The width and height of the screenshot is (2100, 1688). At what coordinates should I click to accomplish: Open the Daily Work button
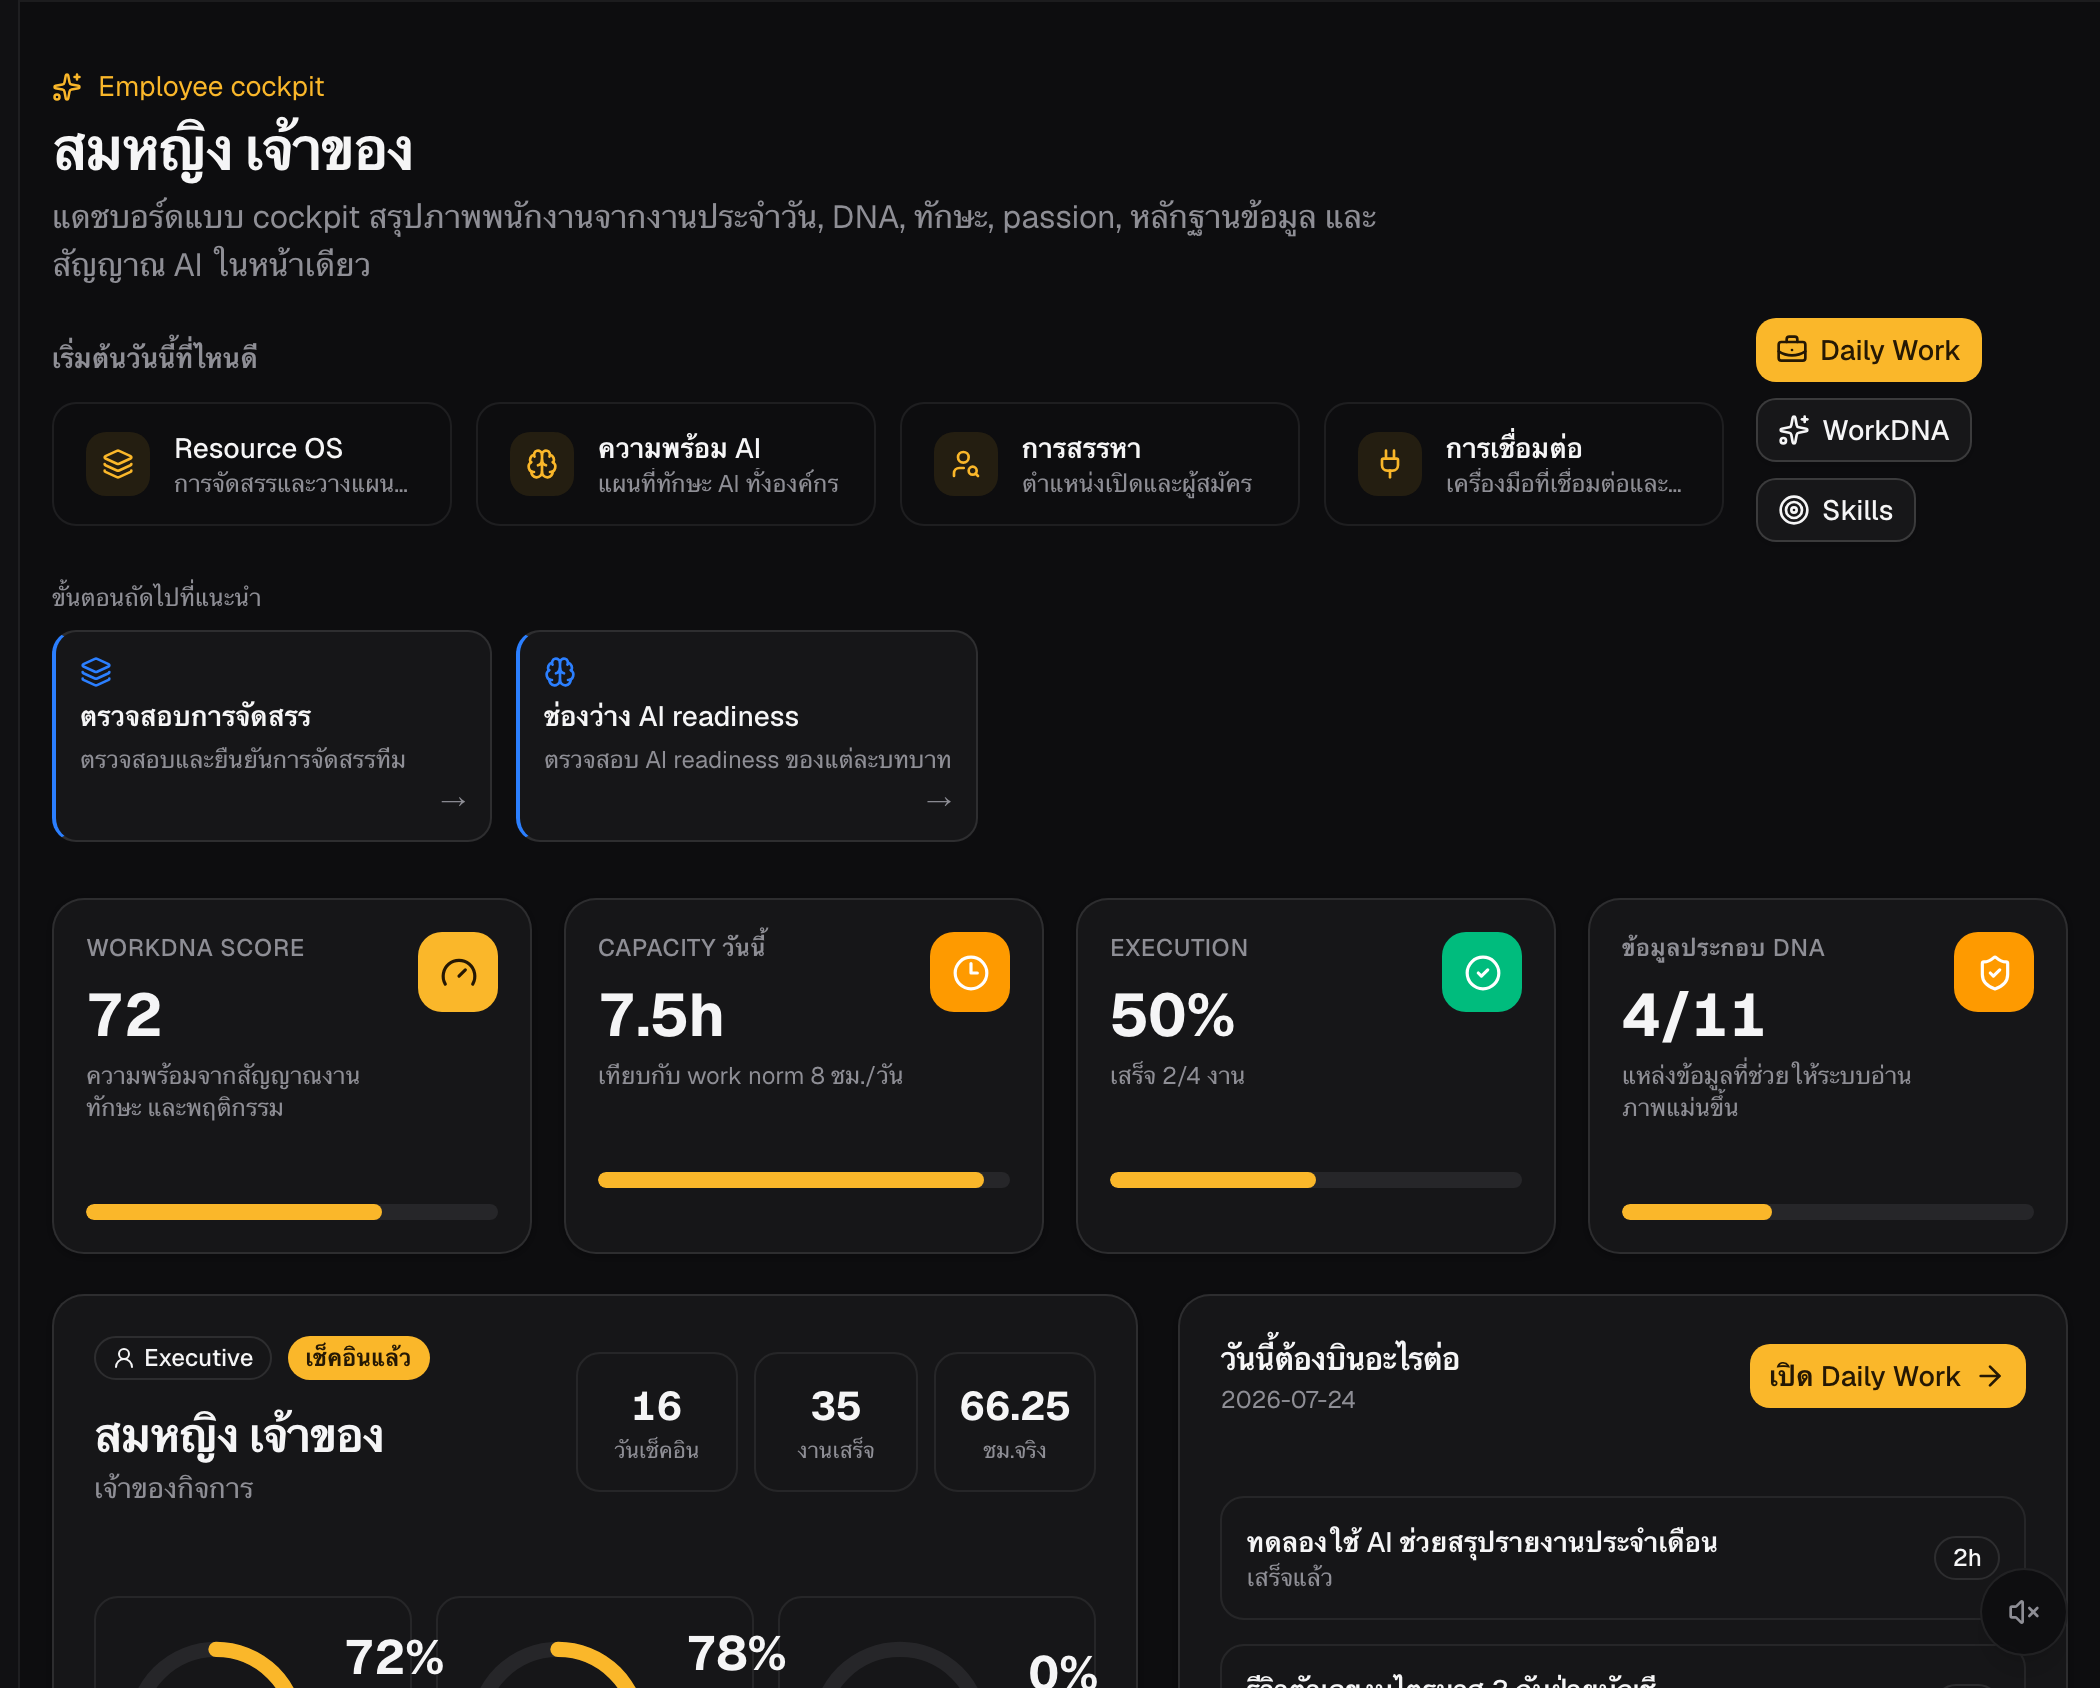click(x=1868, y=350)
